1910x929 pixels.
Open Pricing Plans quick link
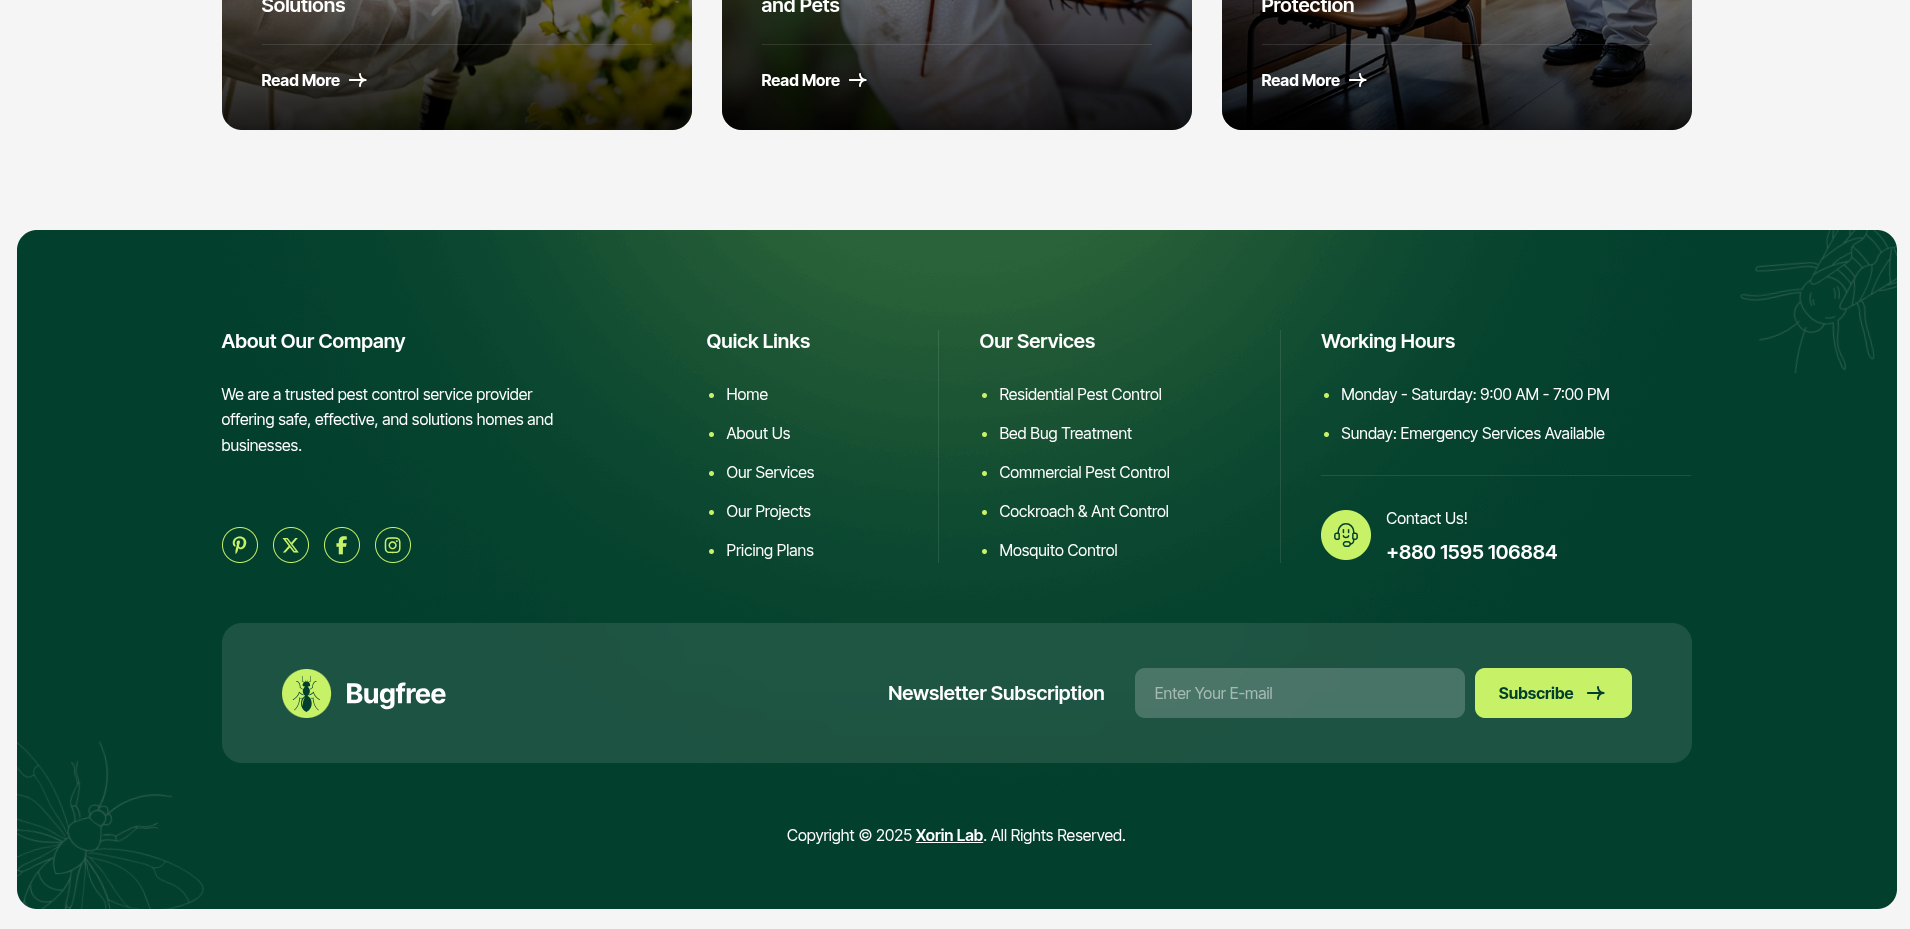[770, 550]
